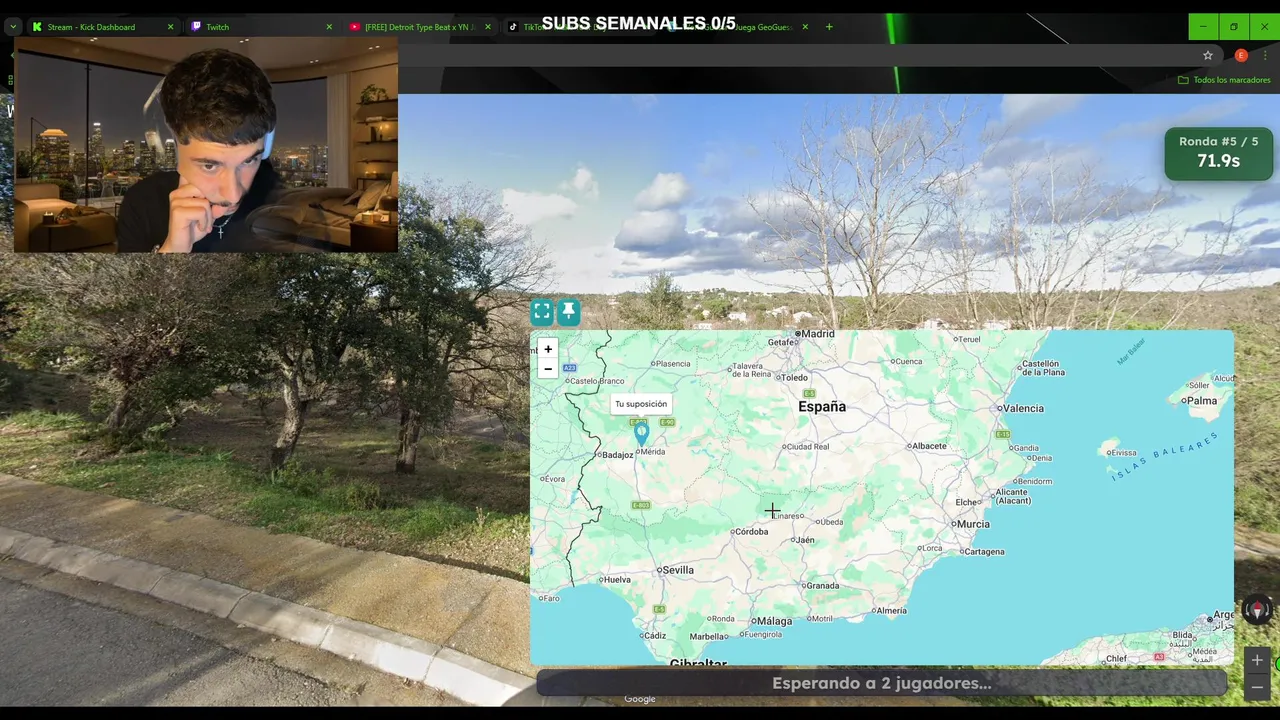Close the Kick Dashboard tab
Image resolution: width=1280 pixels, height=720 pixels.
point(170,27)
